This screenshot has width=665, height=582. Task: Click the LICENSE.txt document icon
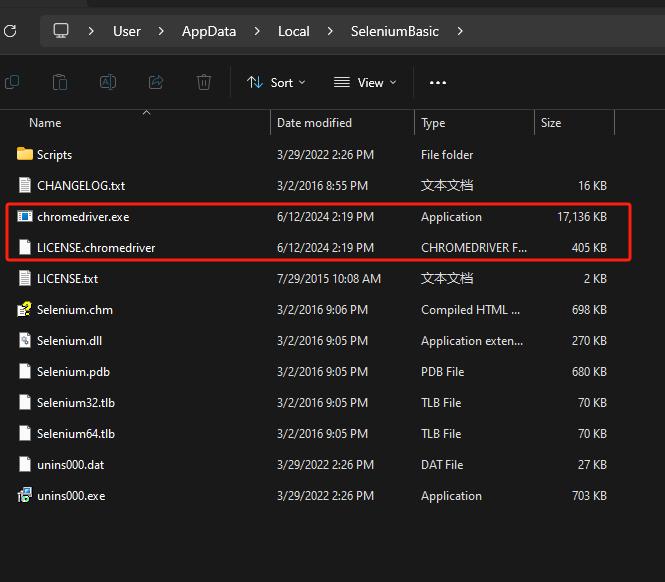click(25, 278)
